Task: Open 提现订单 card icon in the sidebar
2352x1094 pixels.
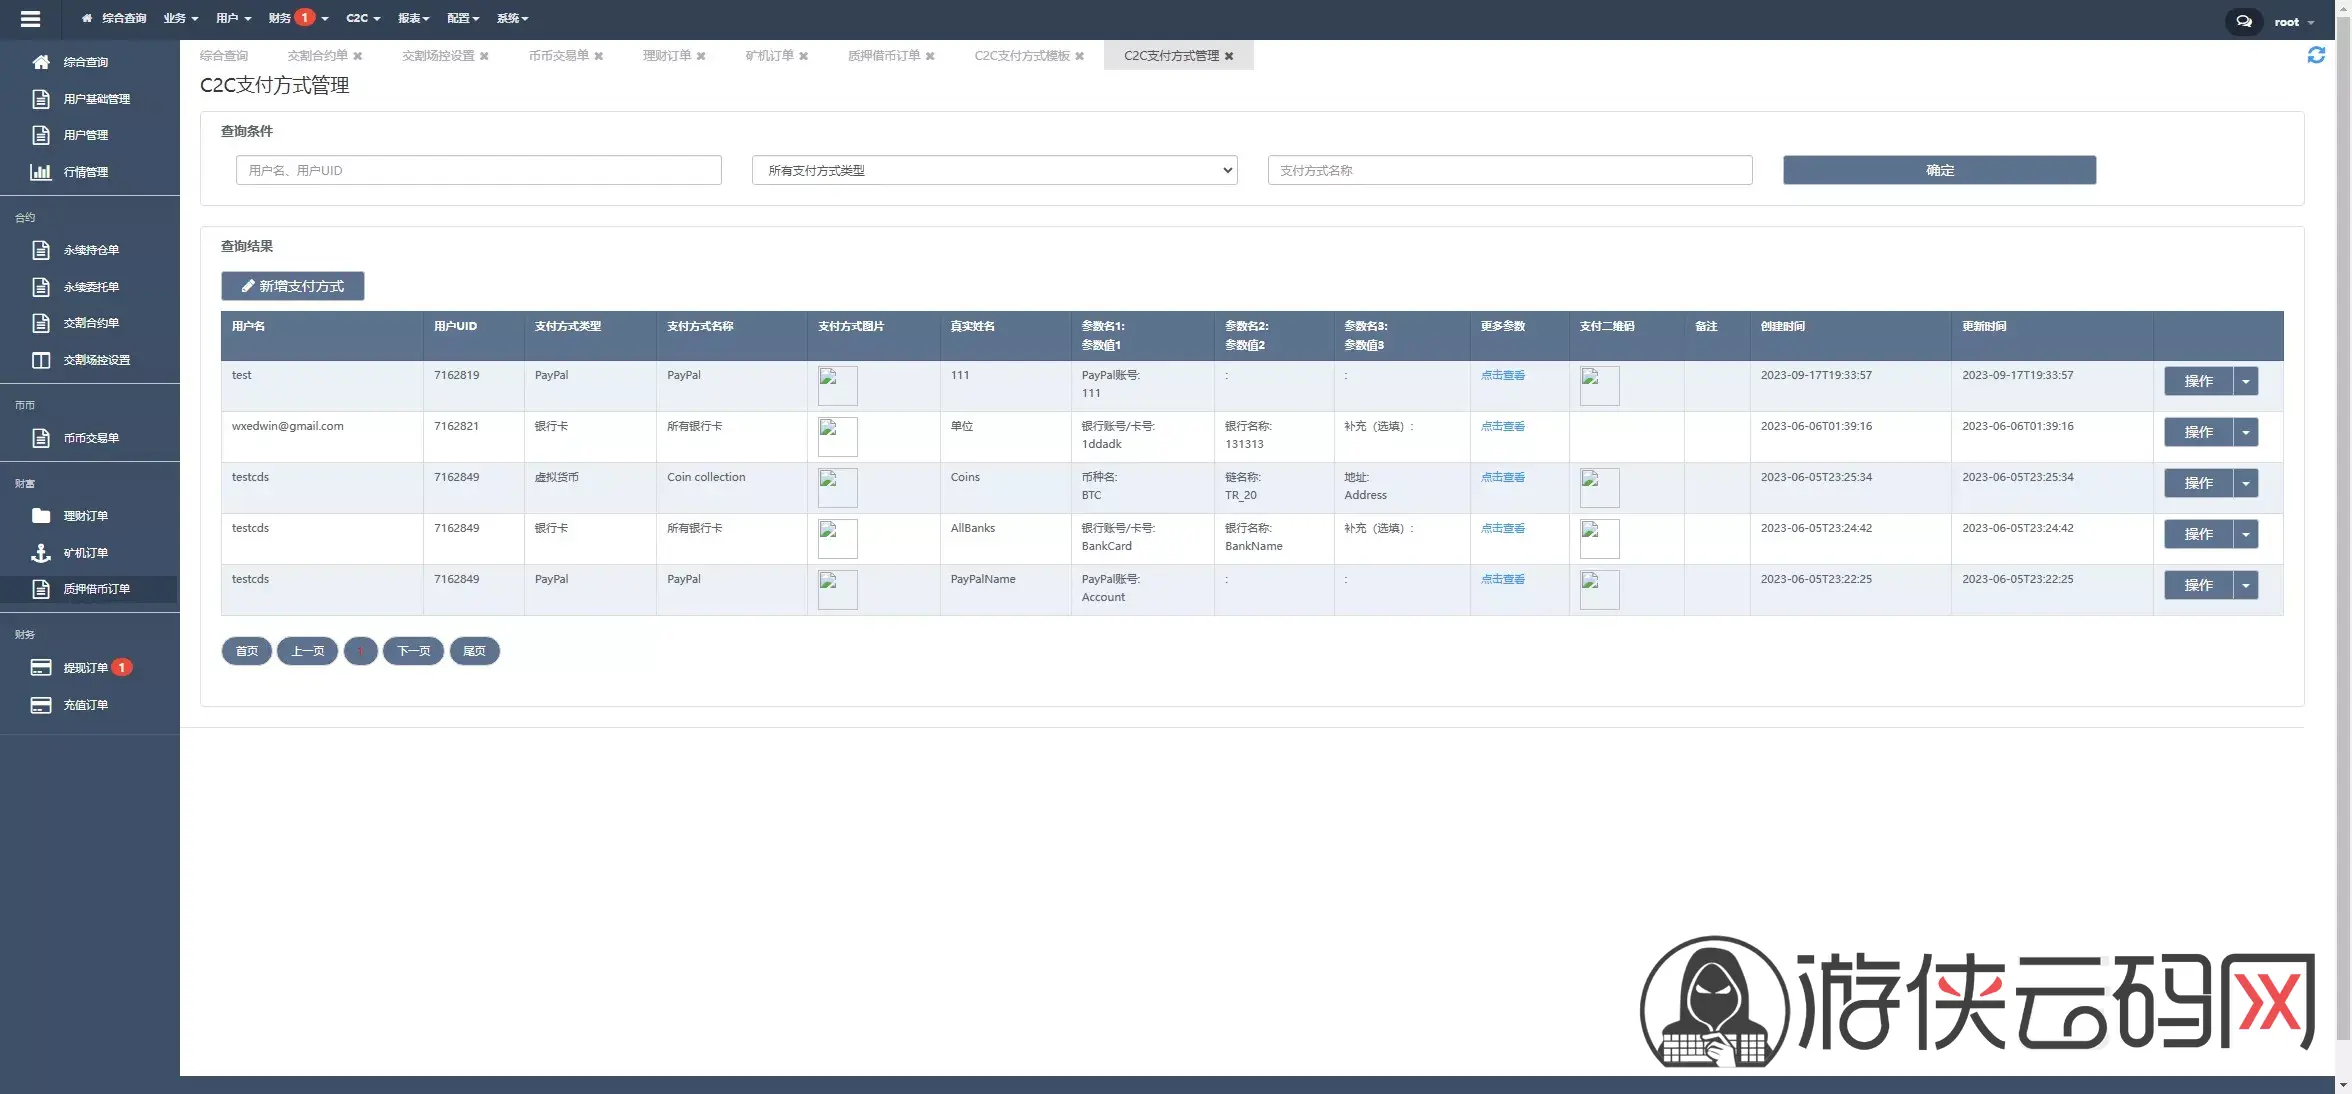Action: click(x=41, y=668)
